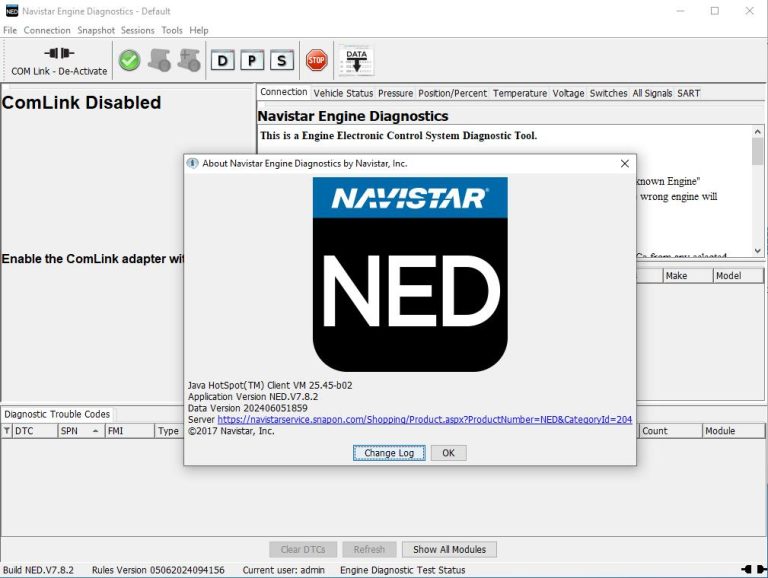Switch to the Switches tab

[608, 93]
